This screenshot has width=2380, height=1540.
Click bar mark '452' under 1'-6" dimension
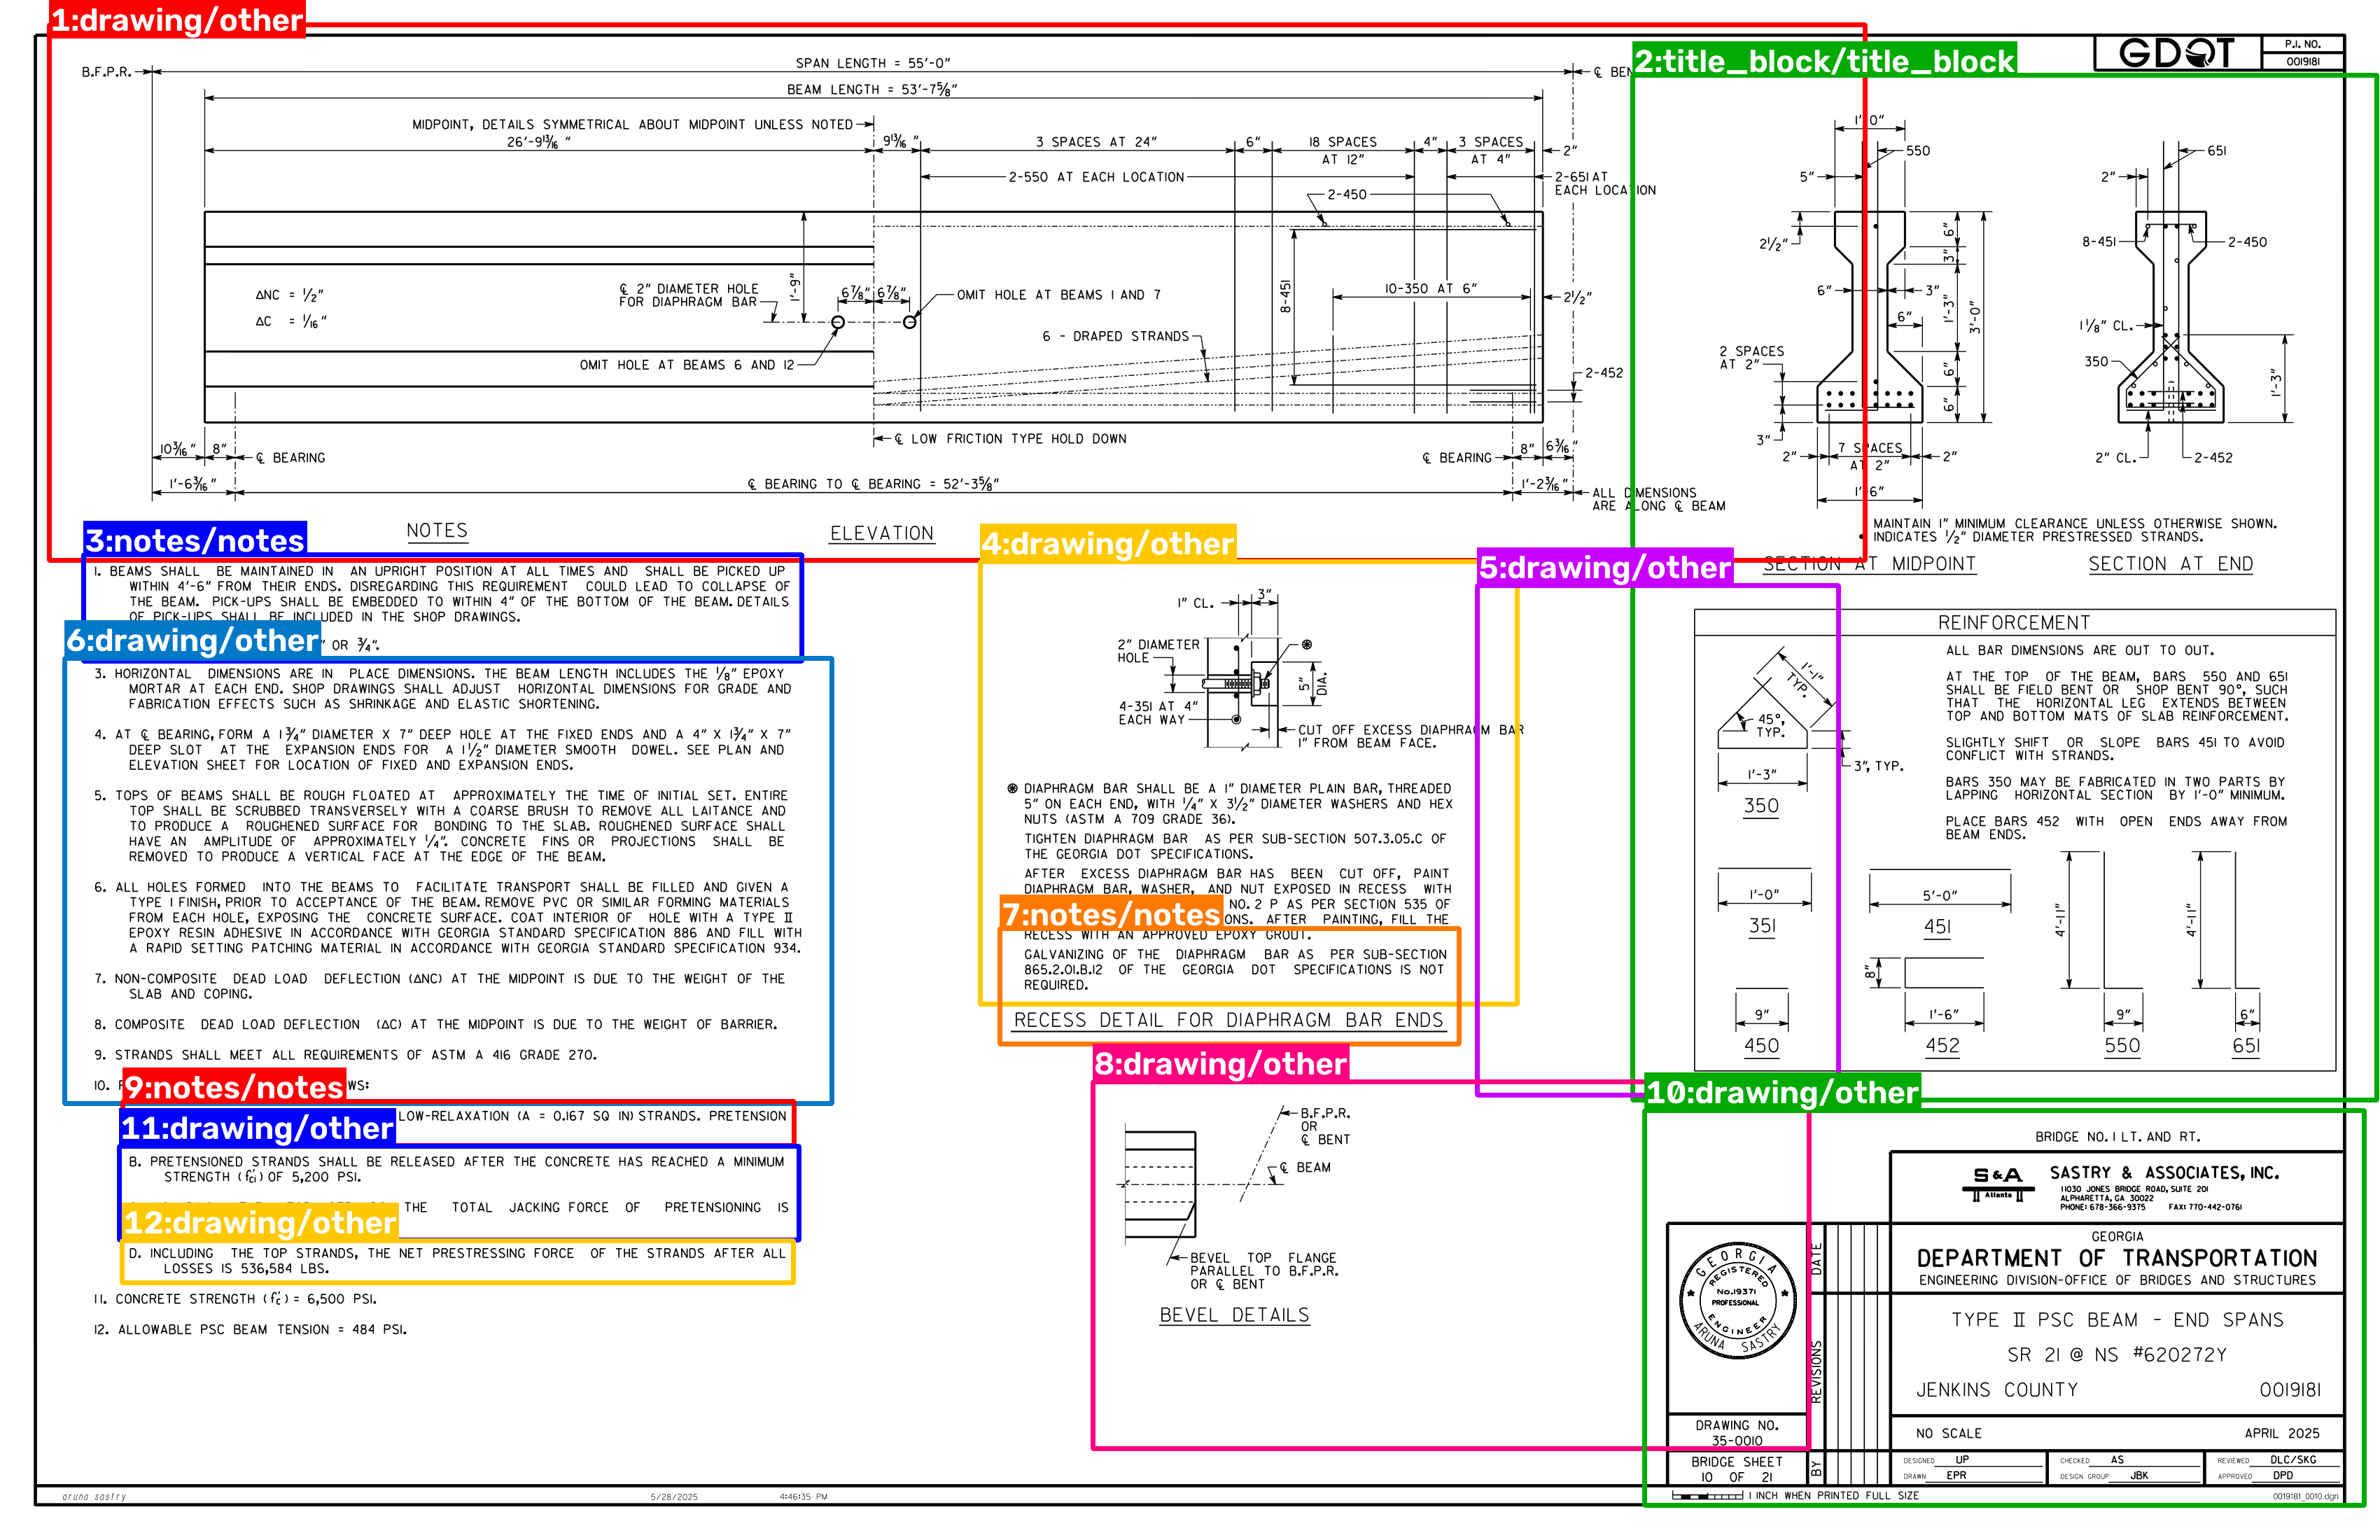tap(1943, 1046)
